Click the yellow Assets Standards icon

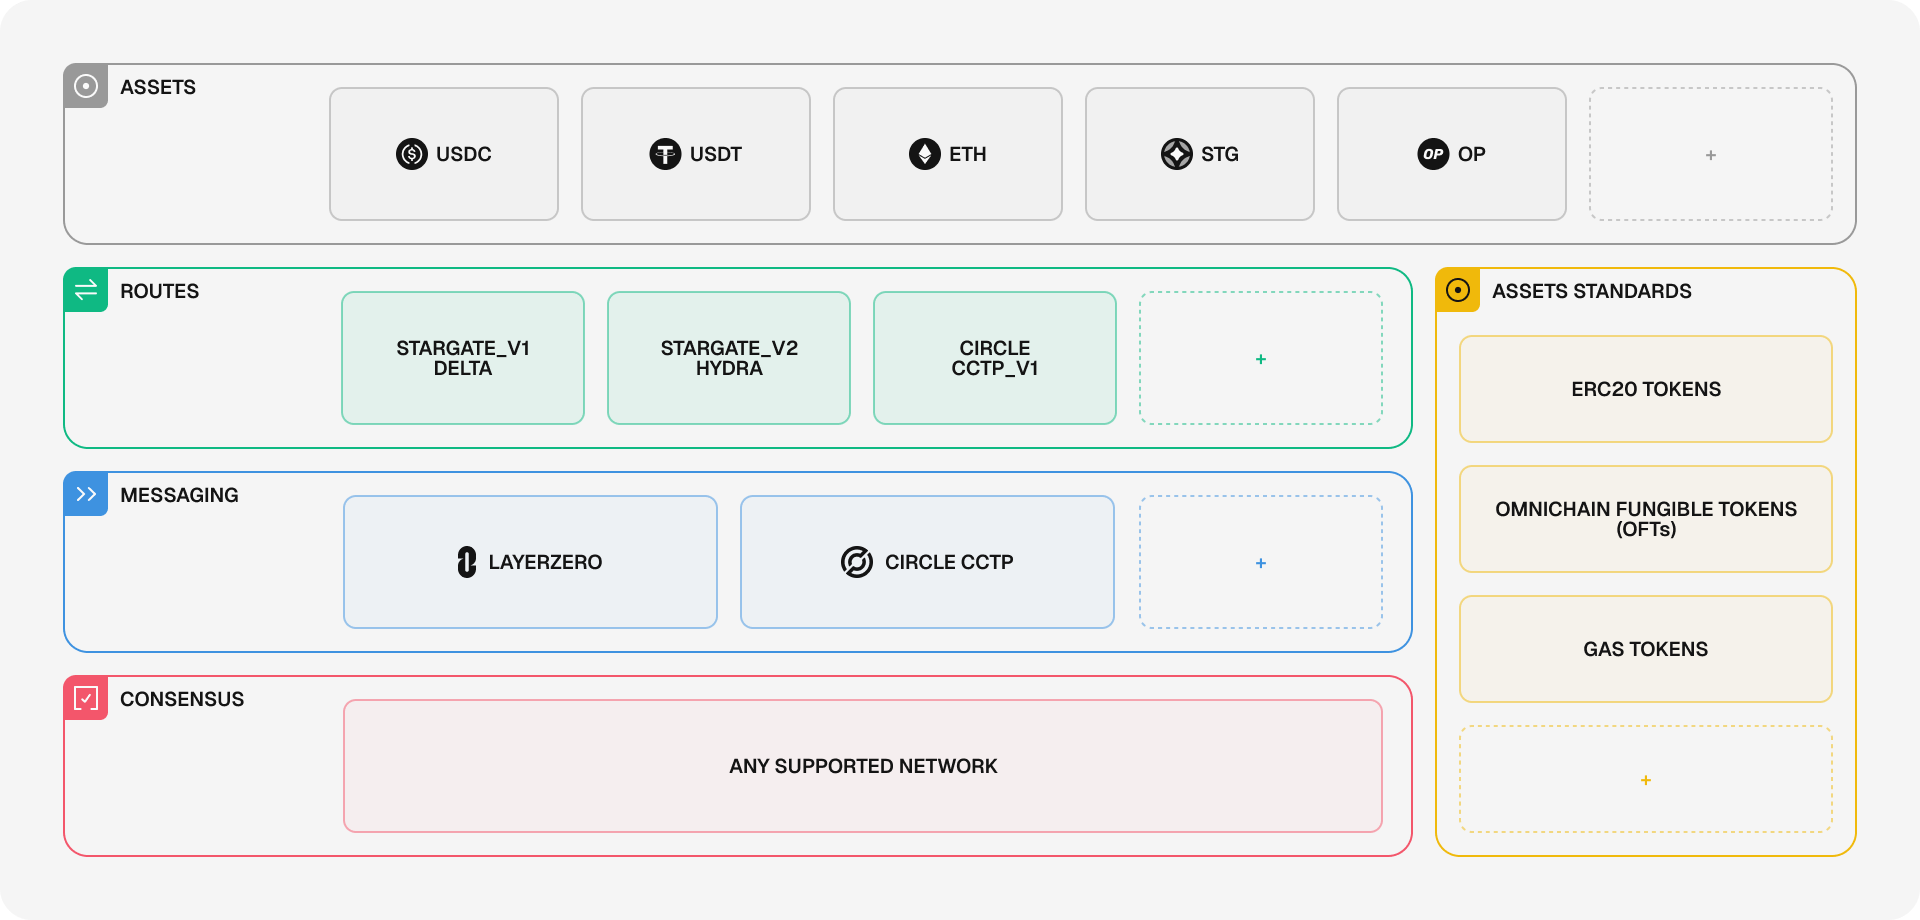coord(1458,290)
